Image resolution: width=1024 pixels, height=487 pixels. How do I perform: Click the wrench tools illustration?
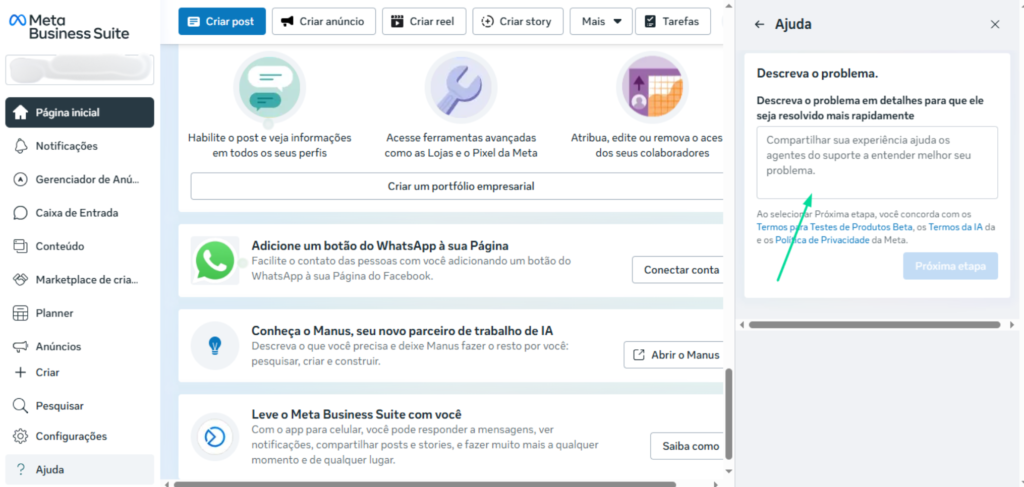(460, 87)
